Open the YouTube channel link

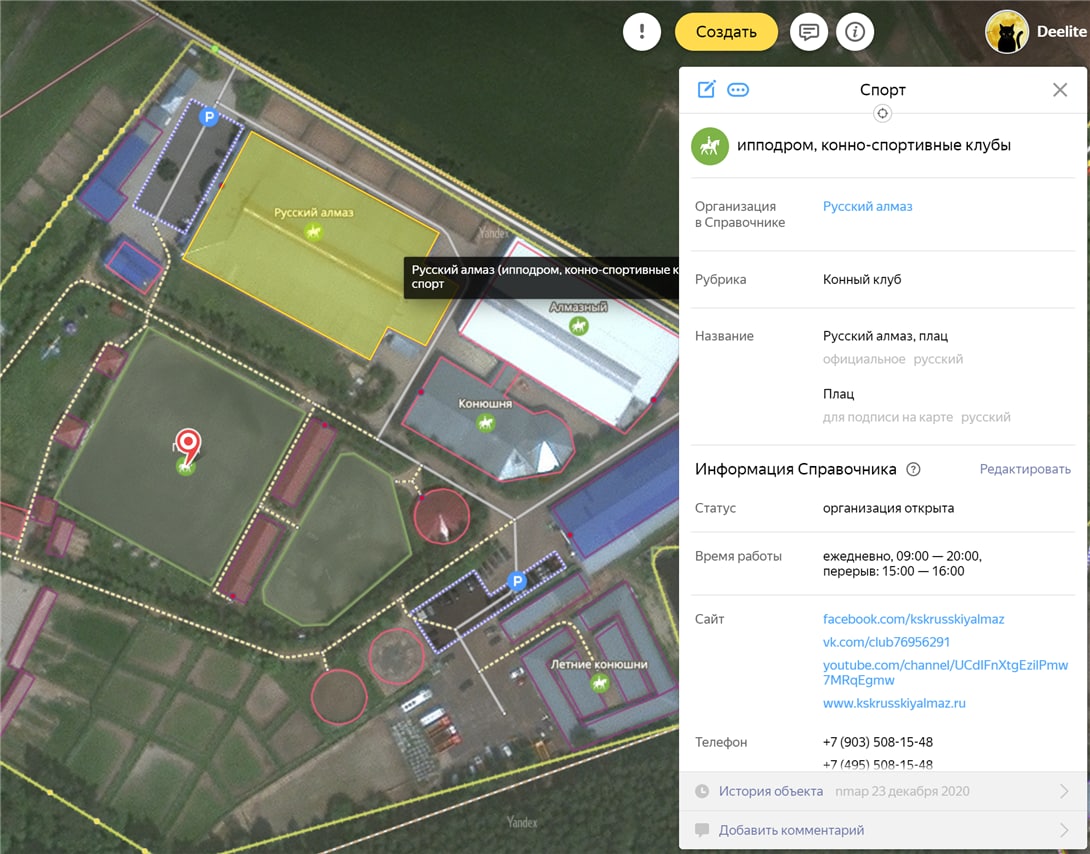tap(945, 673)
